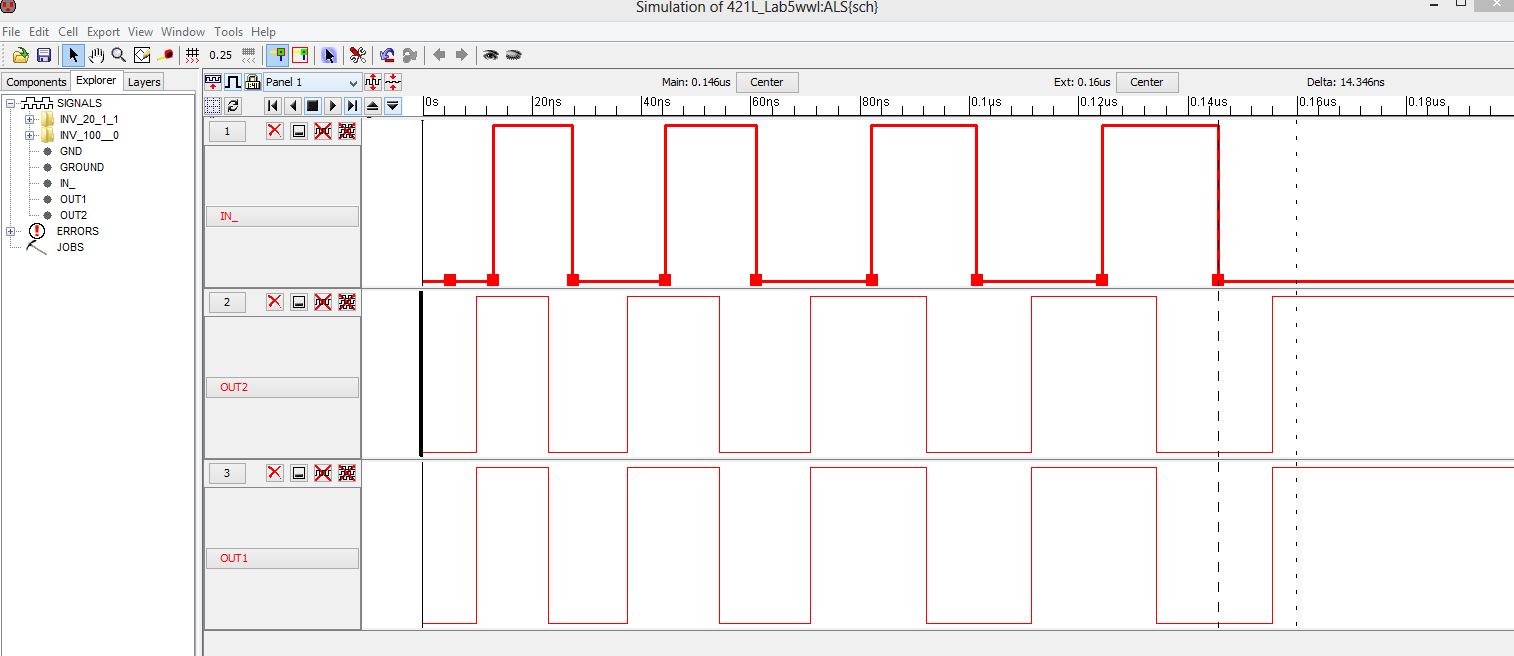Collapse the SIGNALS tree node
1514x656 pixels.
[10, 103]
